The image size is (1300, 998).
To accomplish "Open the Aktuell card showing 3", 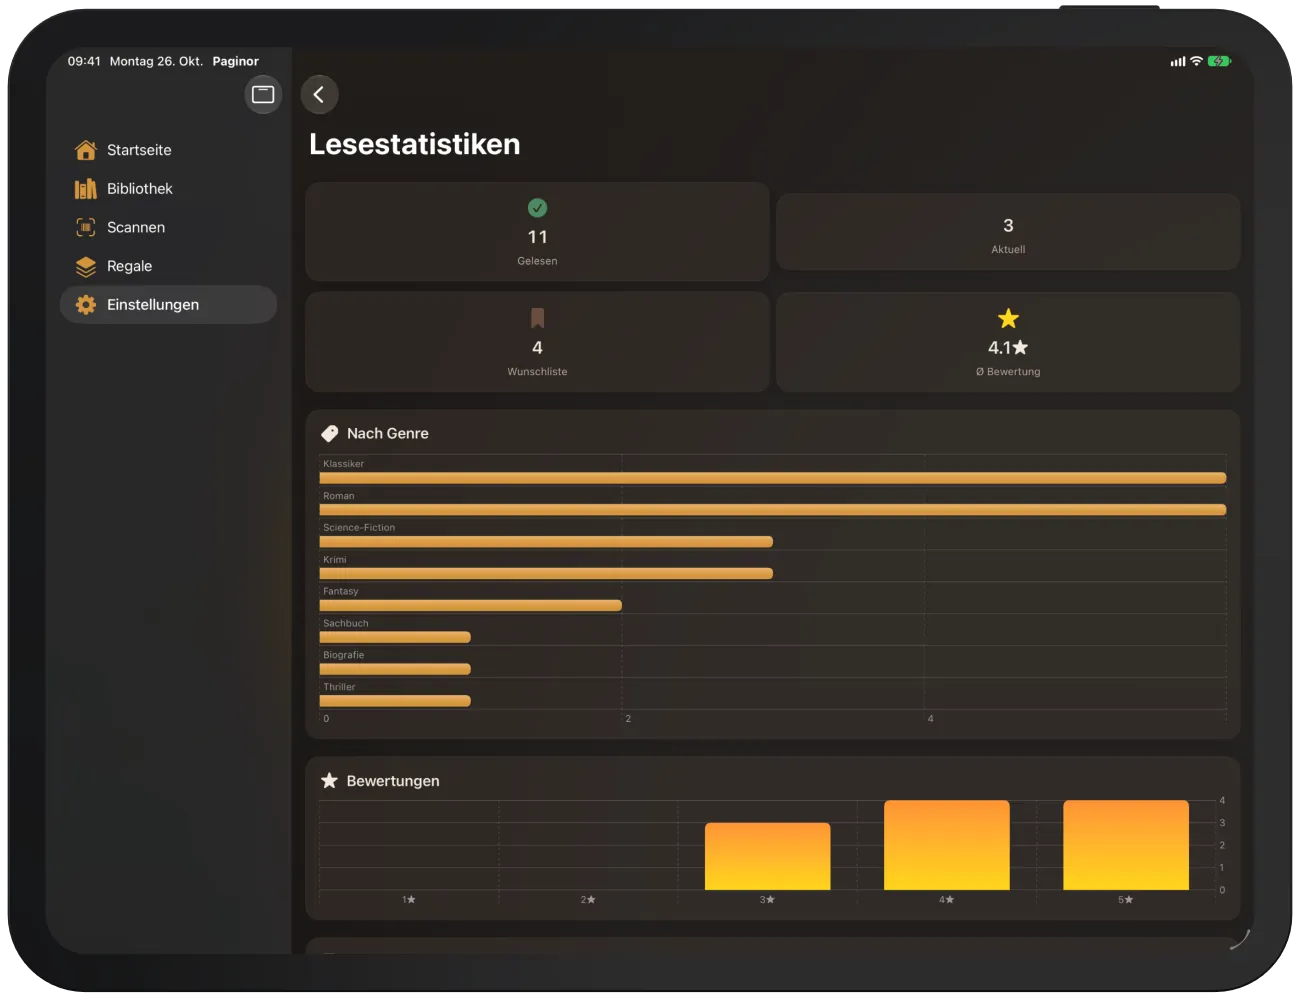I will pyautogui.click(x=1008, y=232).
